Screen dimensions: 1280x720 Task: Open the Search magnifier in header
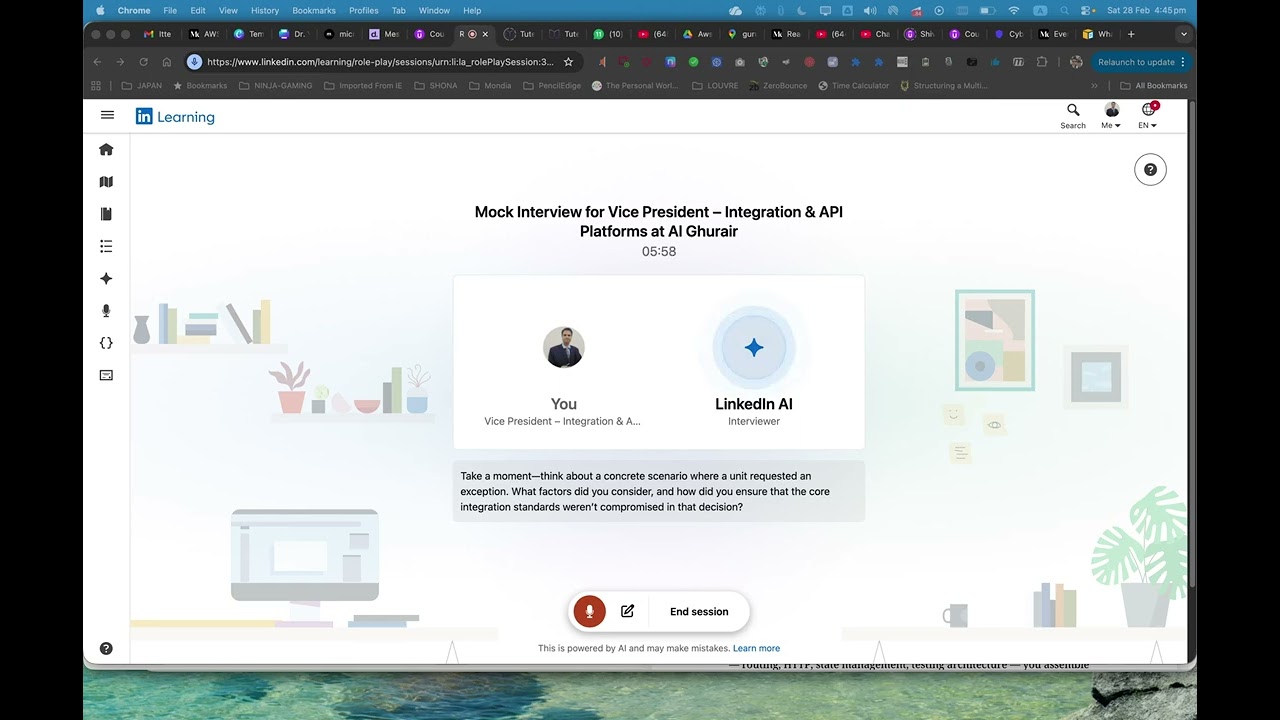point(1073,116)
